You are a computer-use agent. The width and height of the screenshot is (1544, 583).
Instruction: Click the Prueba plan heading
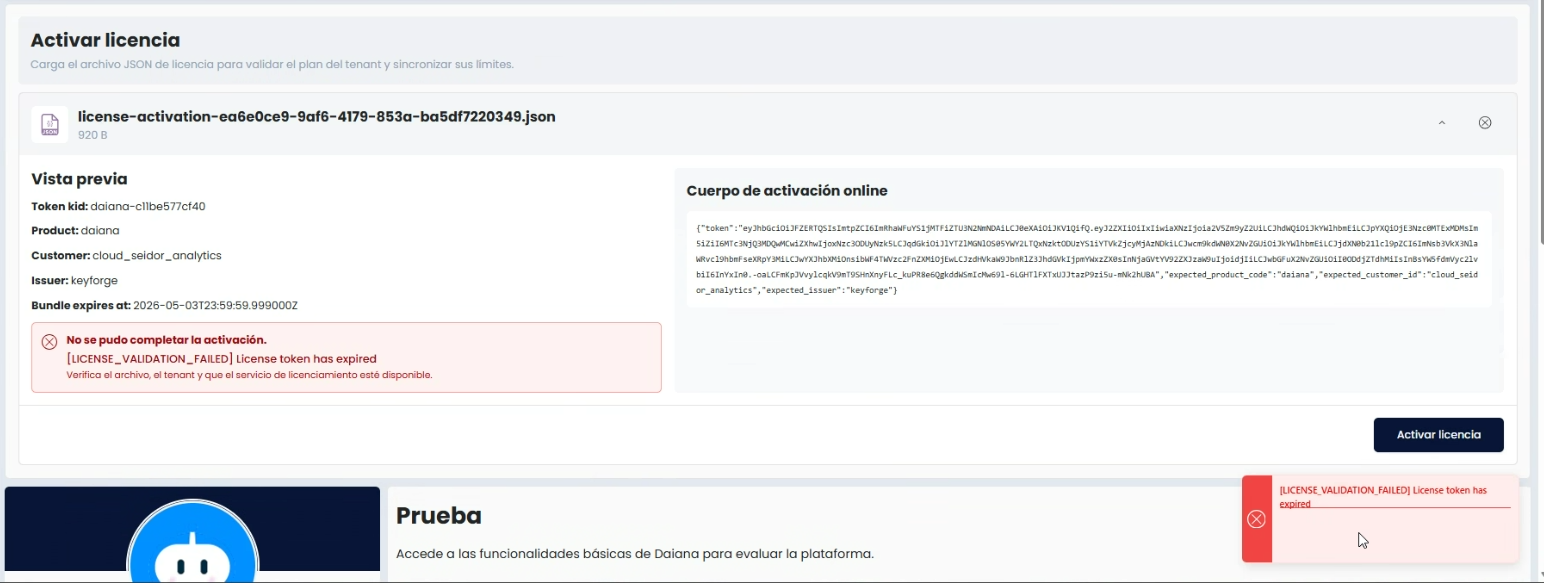click(439, 516)
